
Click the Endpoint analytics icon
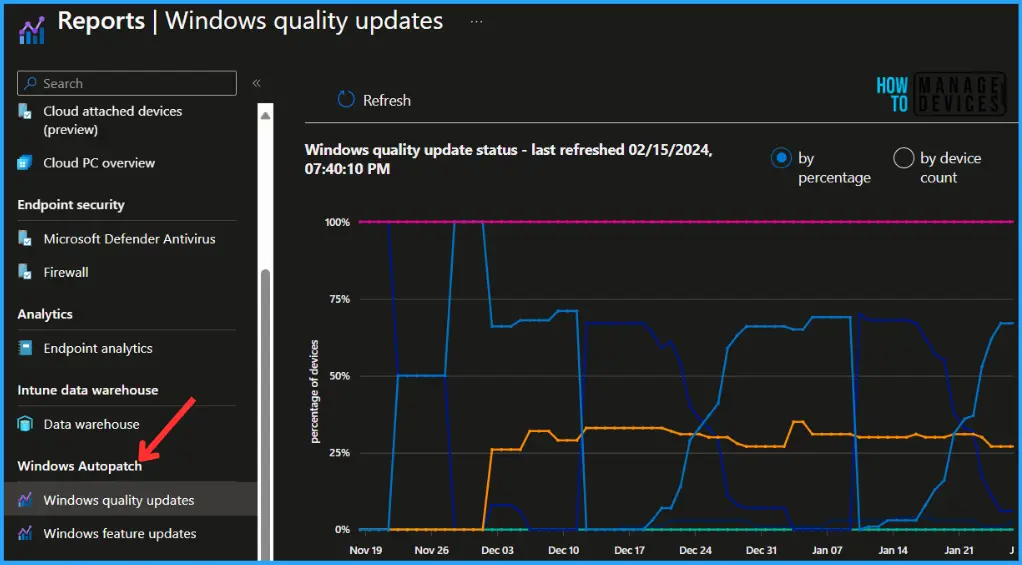coord(25,348)
